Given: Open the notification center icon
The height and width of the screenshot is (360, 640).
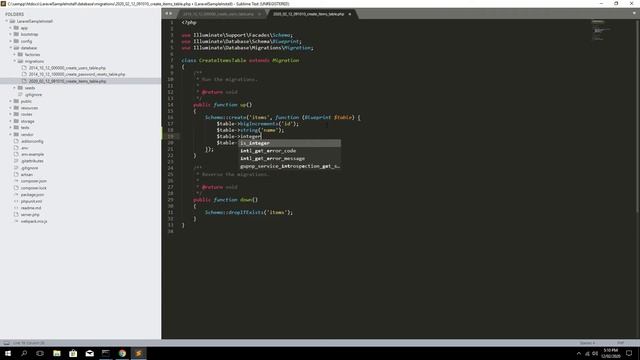Looking at the screenshot, I should [x=629, y=353].
